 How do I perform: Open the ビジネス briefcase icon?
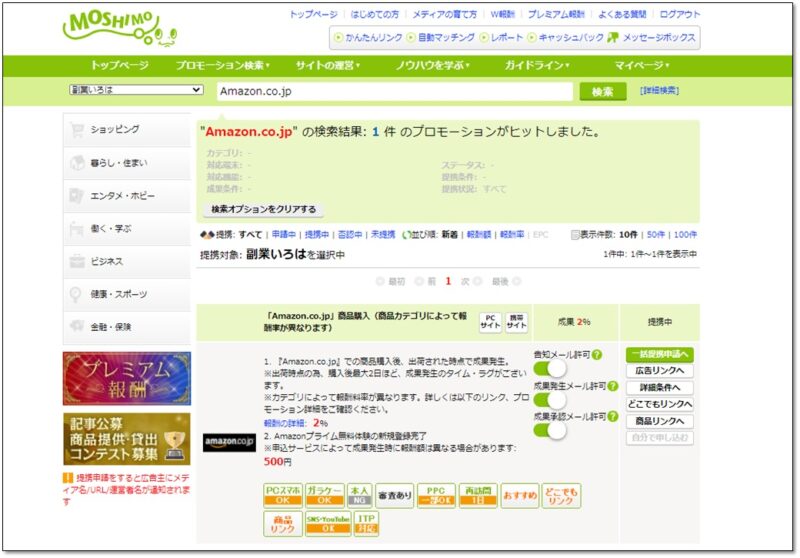(x=77, y=262)
